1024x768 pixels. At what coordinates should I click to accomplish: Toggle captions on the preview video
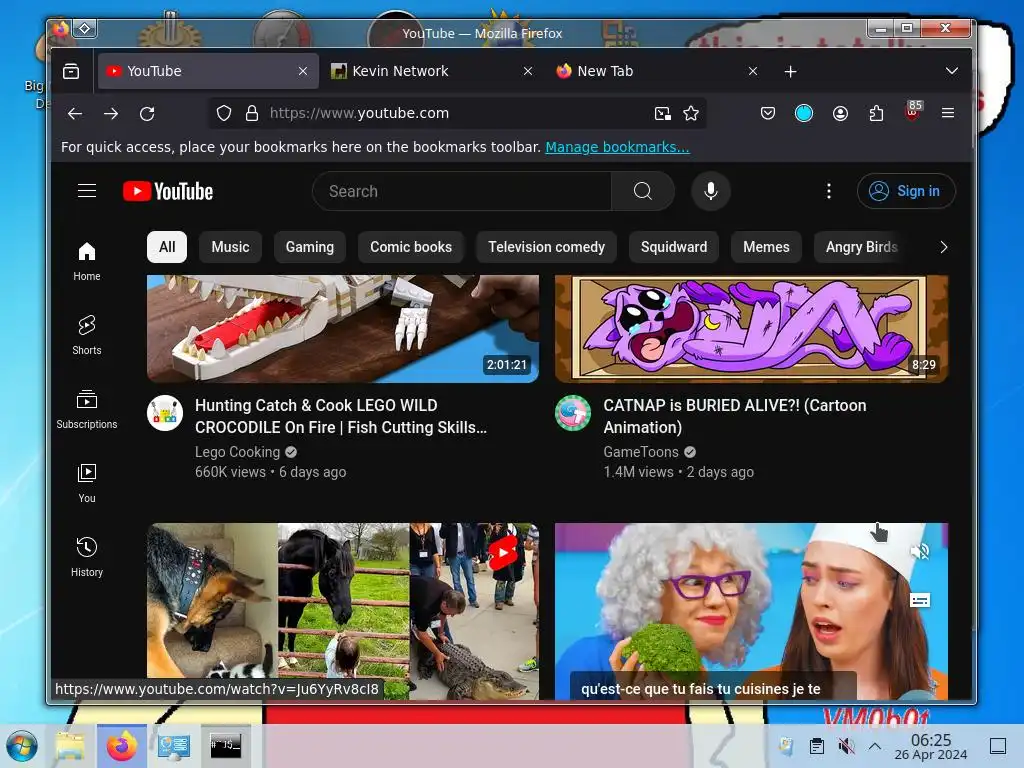[x=920, y=600]
